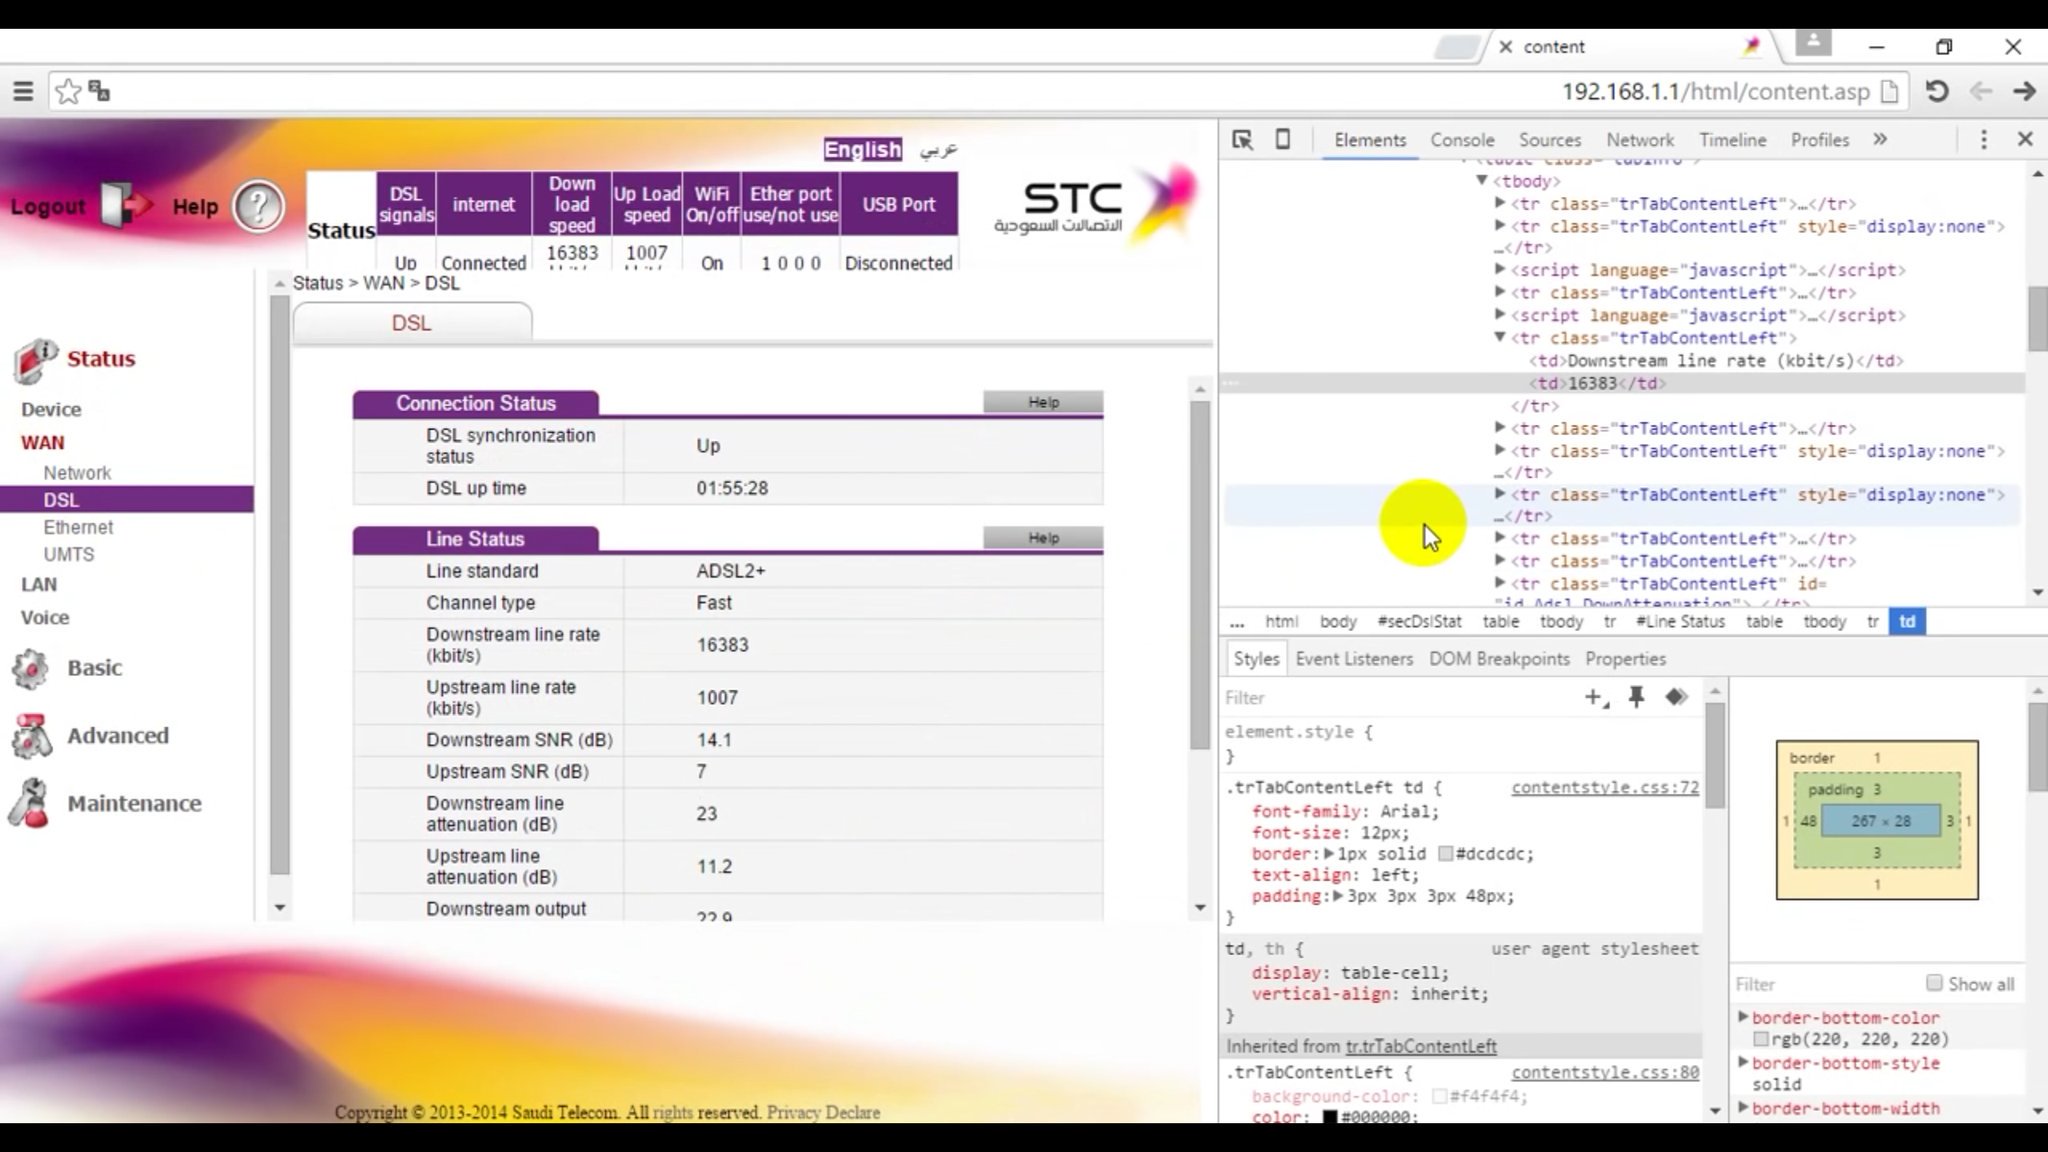
Task: Switch to the Console tab
Action: tap(1461, 140)
